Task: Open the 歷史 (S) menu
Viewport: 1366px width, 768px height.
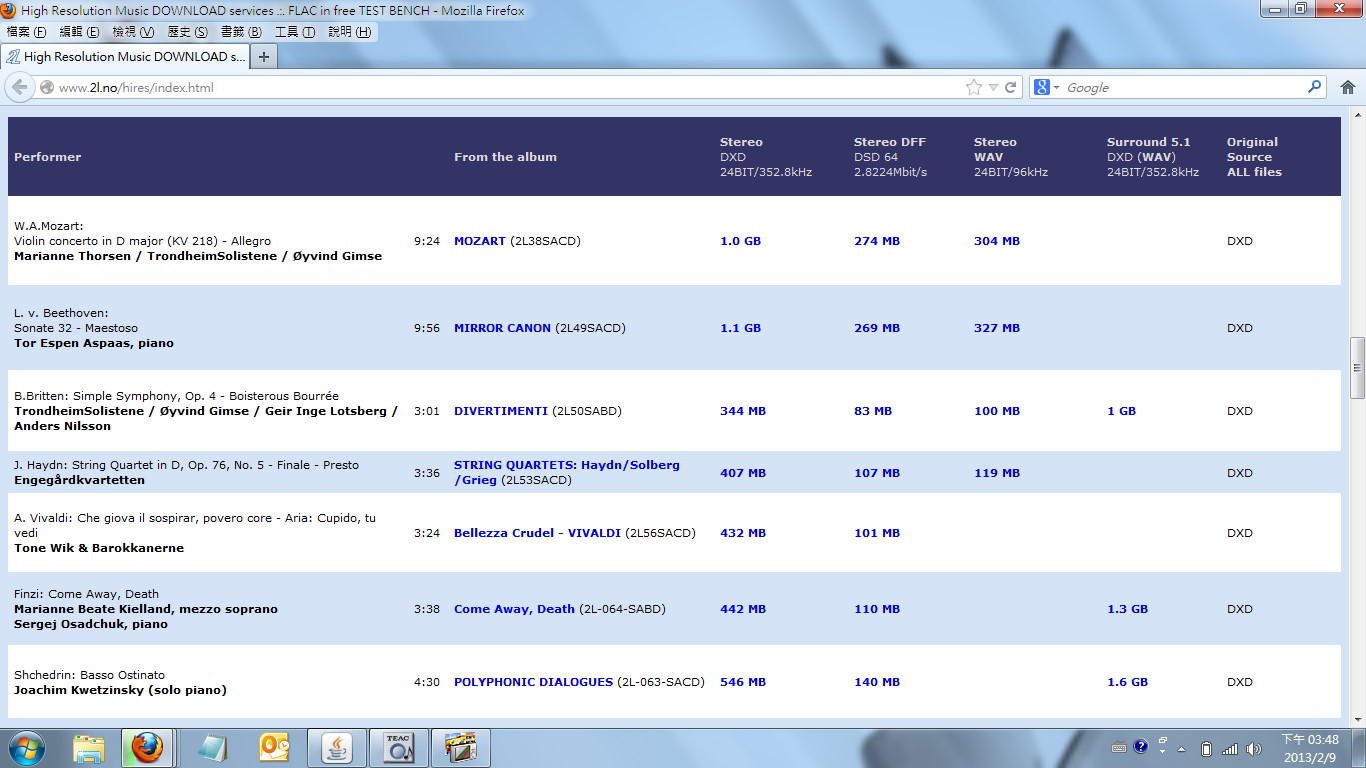Action: 187,32
